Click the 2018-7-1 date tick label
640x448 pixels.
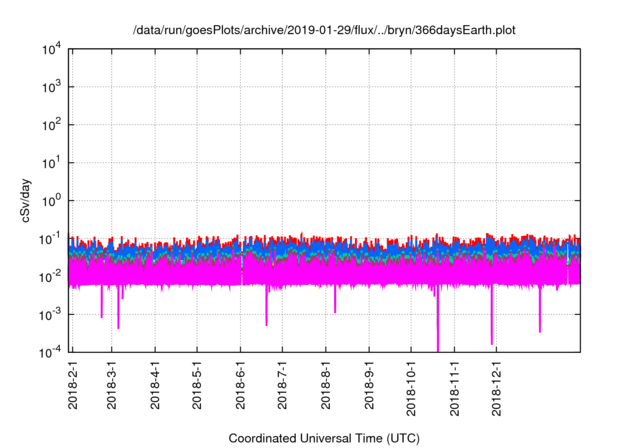click(x=283, y=388)
